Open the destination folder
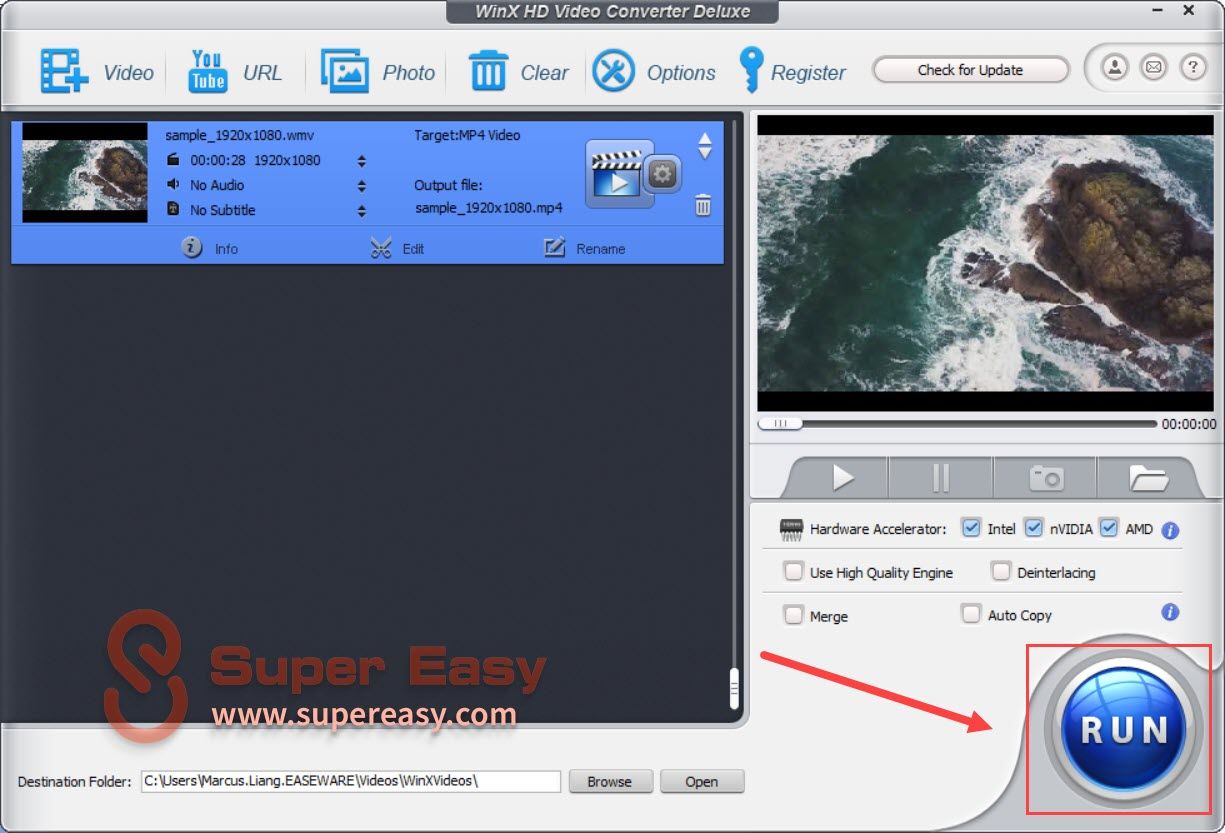The width and height of the screenshot is (1225, 833). click(x=701, y=781)
